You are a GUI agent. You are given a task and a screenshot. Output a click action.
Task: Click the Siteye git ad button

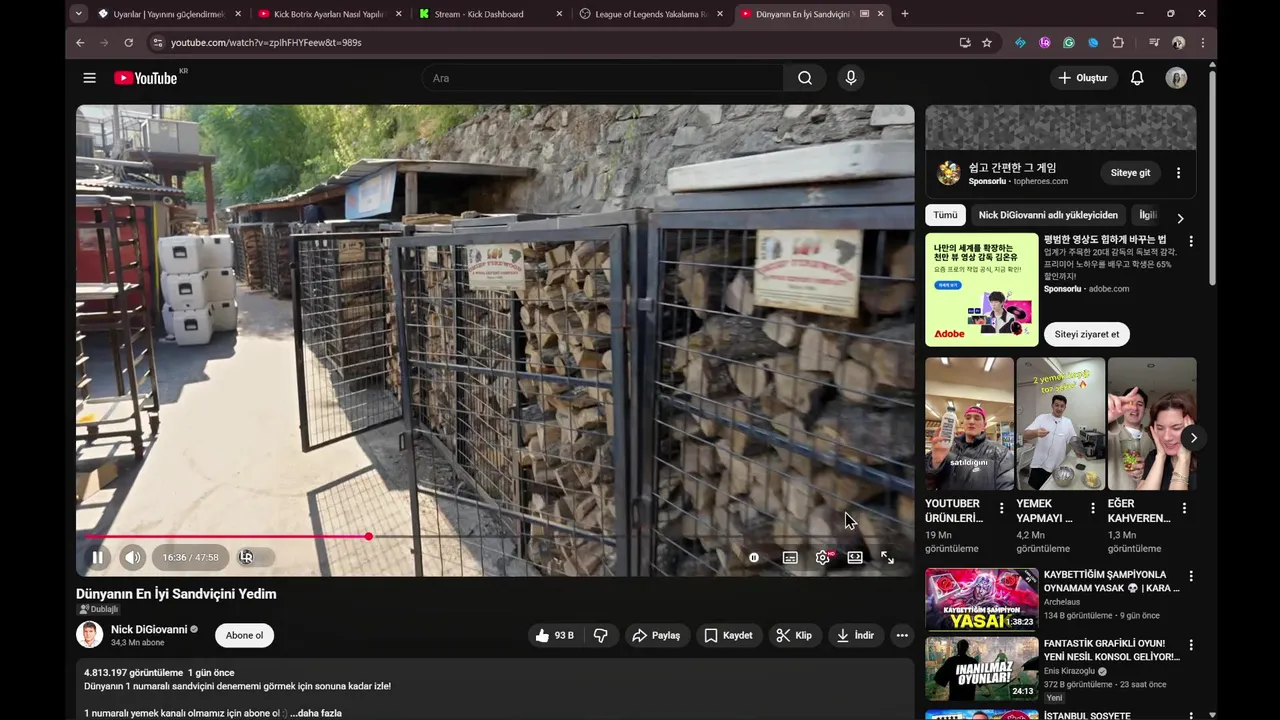click(1130, 173)
